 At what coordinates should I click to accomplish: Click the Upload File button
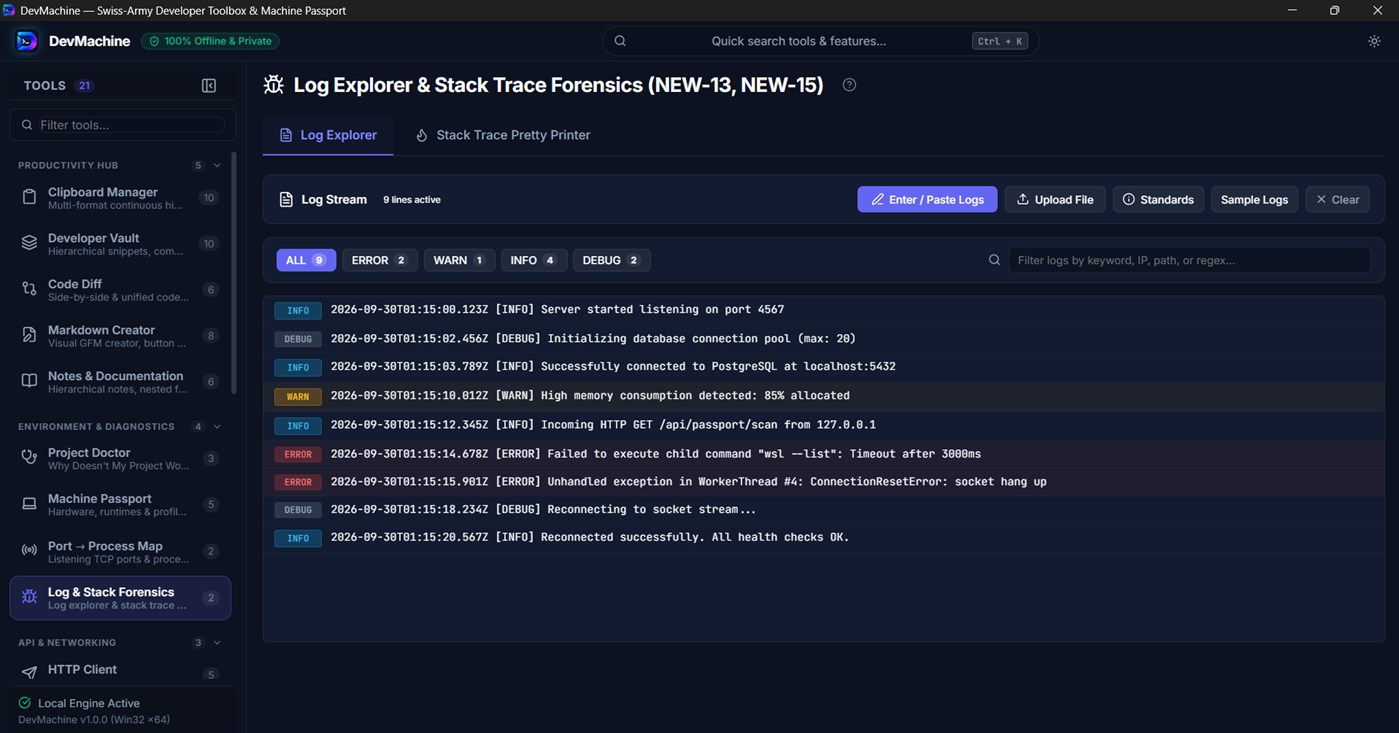[x=1055, y=200]
